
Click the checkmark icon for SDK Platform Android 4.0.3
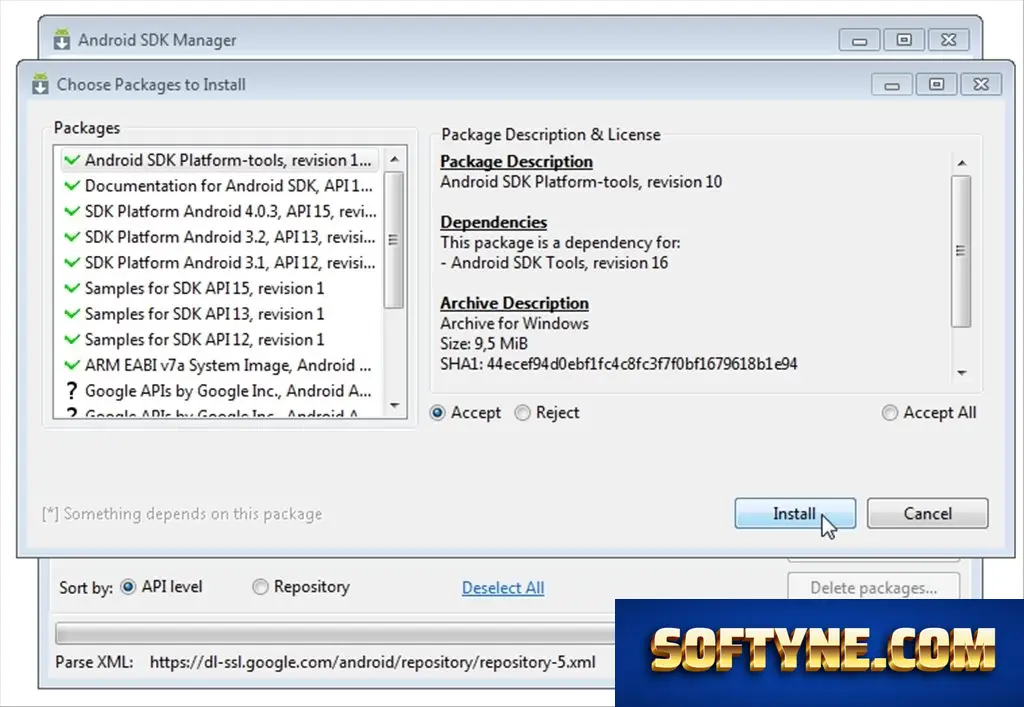pyautogui.click(x=72, y=212)
